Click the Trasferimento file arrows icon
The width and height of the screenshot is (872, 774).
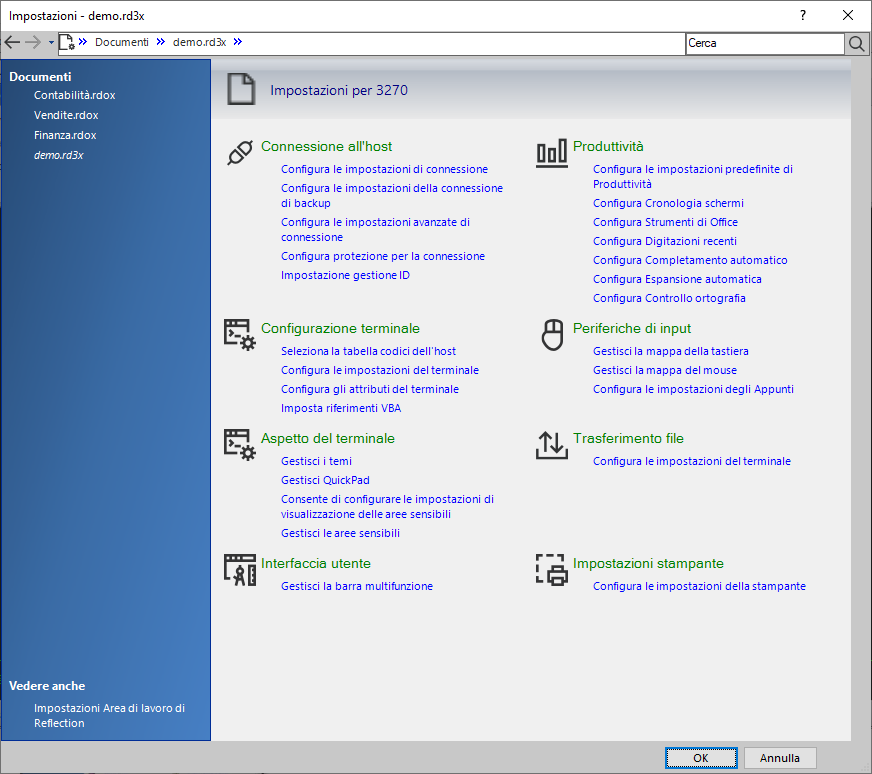pos(551,445)
